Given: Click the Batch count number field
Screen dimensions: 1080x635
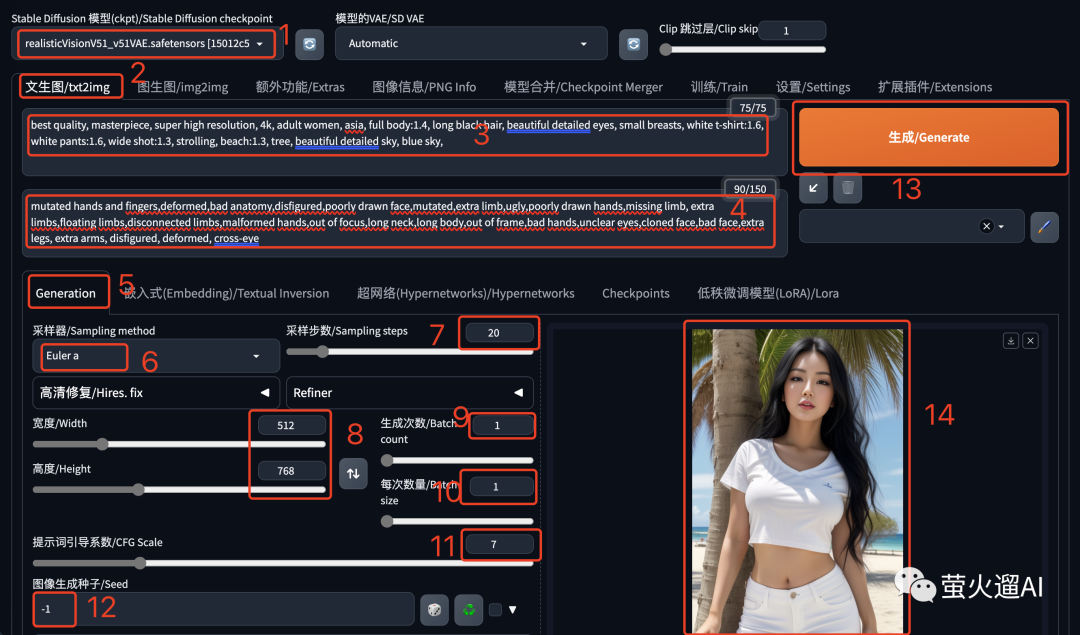Looking at the screenshot, I should click(x=502, y=425).
